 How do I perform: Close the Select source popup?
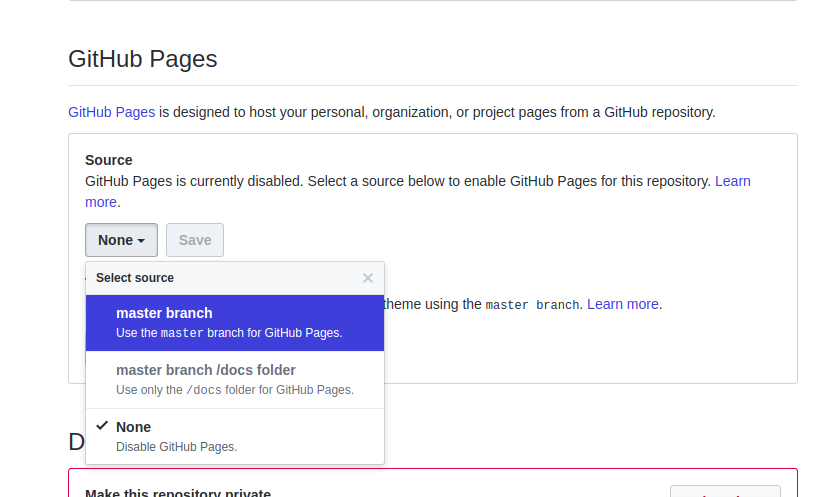pyautogui.click(x=368, y=278)
